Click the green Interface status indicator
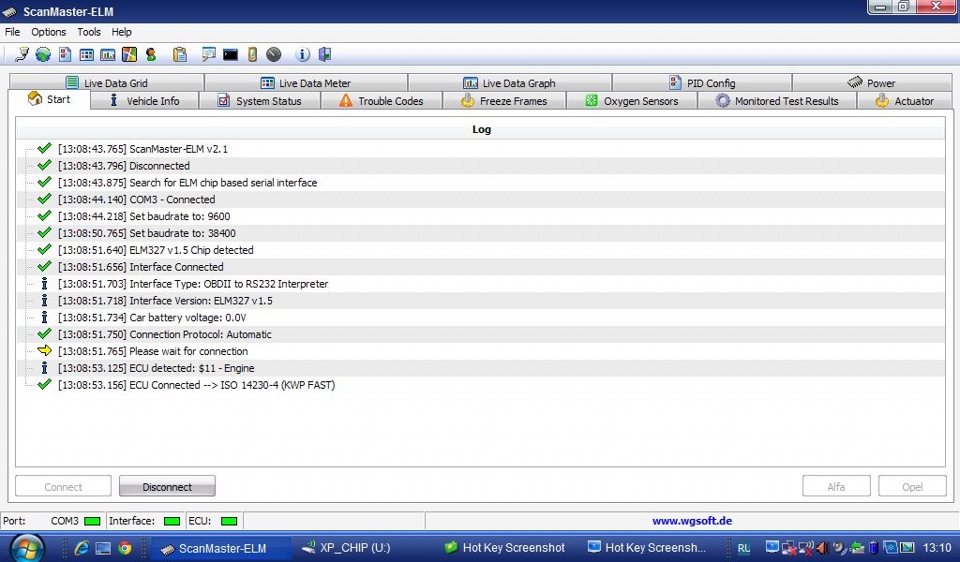Image resolution: width=960 pixels, height=562 pixels. pyautogui.click(x=172, y=521)
